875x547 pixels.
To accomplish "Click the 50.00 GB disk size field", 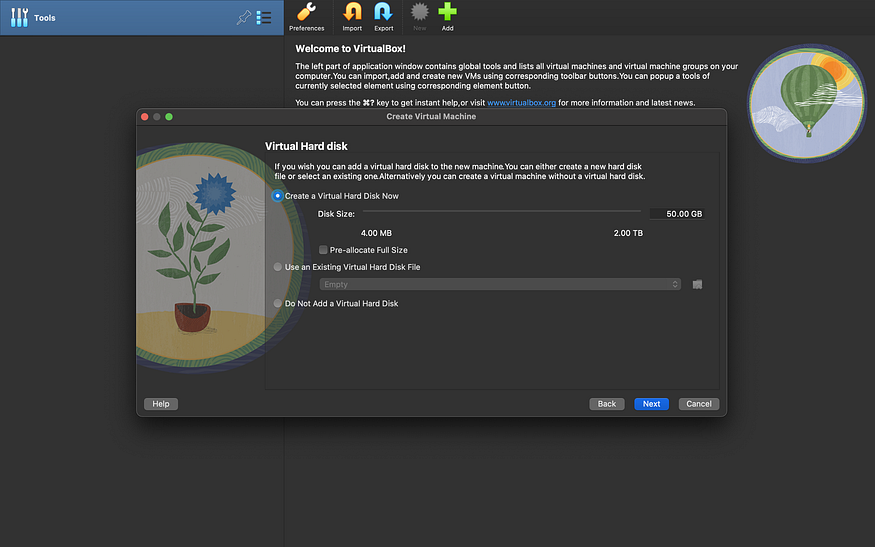I will (x=677, y=214).
